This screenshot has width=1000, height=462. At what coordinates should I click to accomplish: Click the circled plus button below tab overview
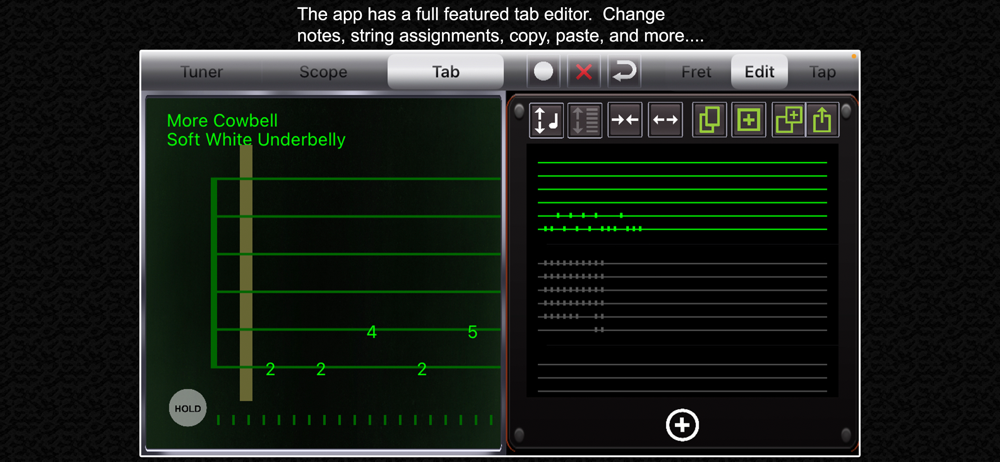click(682, 425)
